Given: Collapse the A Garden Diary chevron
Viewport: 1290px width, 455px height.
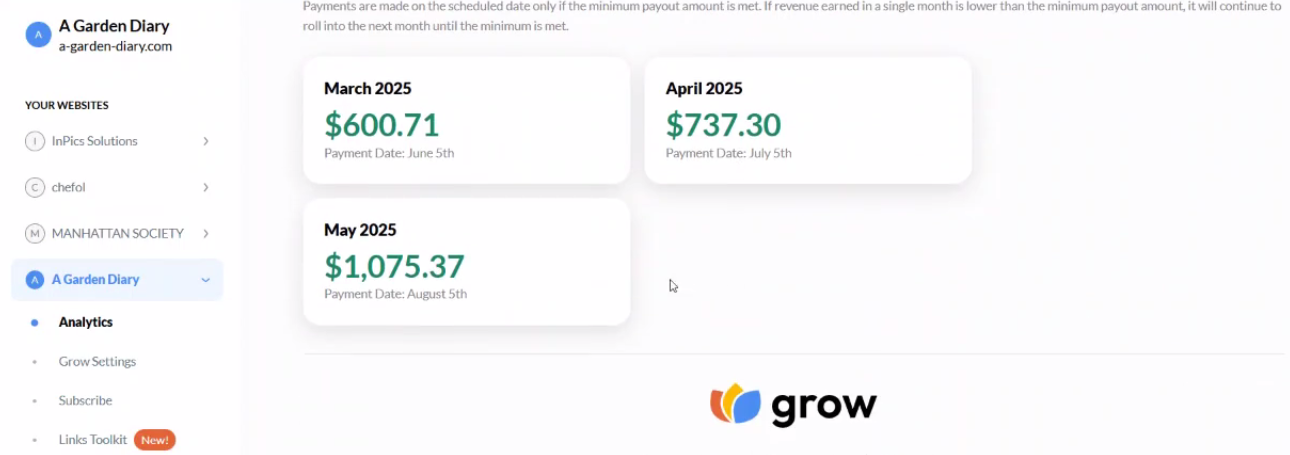Looking at the screenshot, I should pos(206,280).
